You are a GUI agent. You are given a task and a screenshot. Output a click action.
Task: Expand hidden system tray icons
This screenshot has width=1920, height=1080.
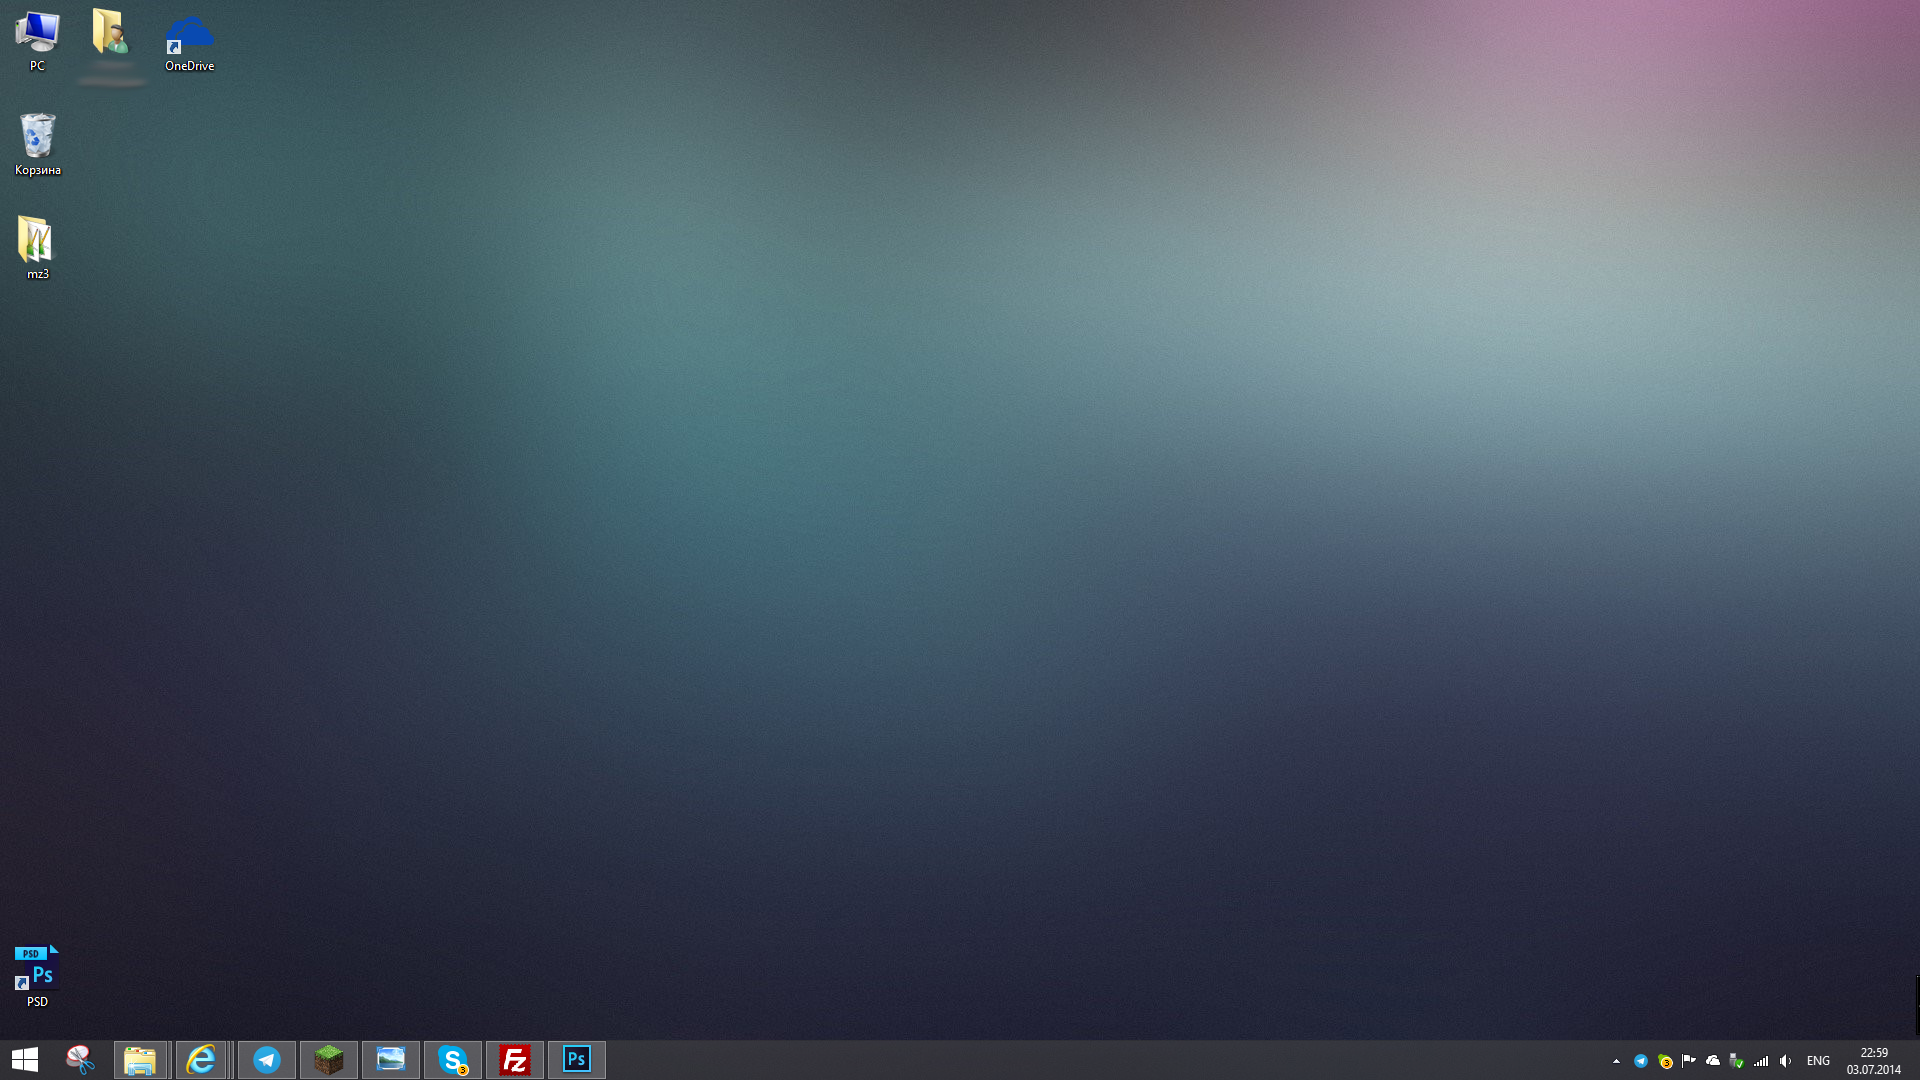click(x=1616, y=1061)
